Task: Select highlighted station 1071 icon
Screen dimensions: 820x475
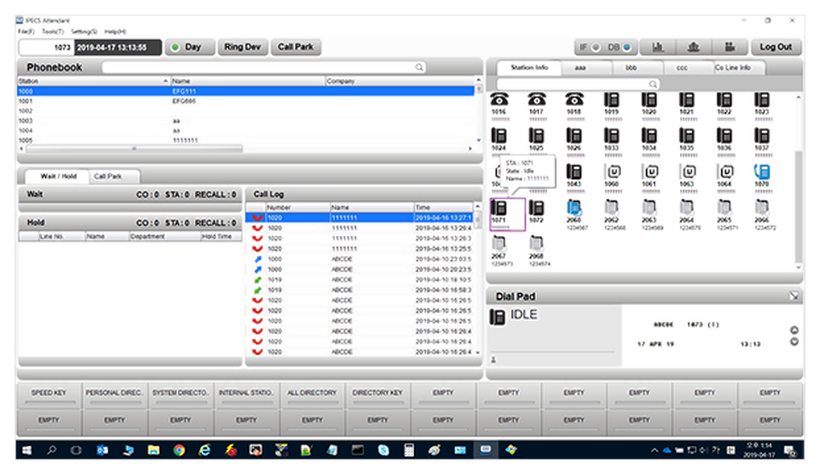Action: (499, 208)
